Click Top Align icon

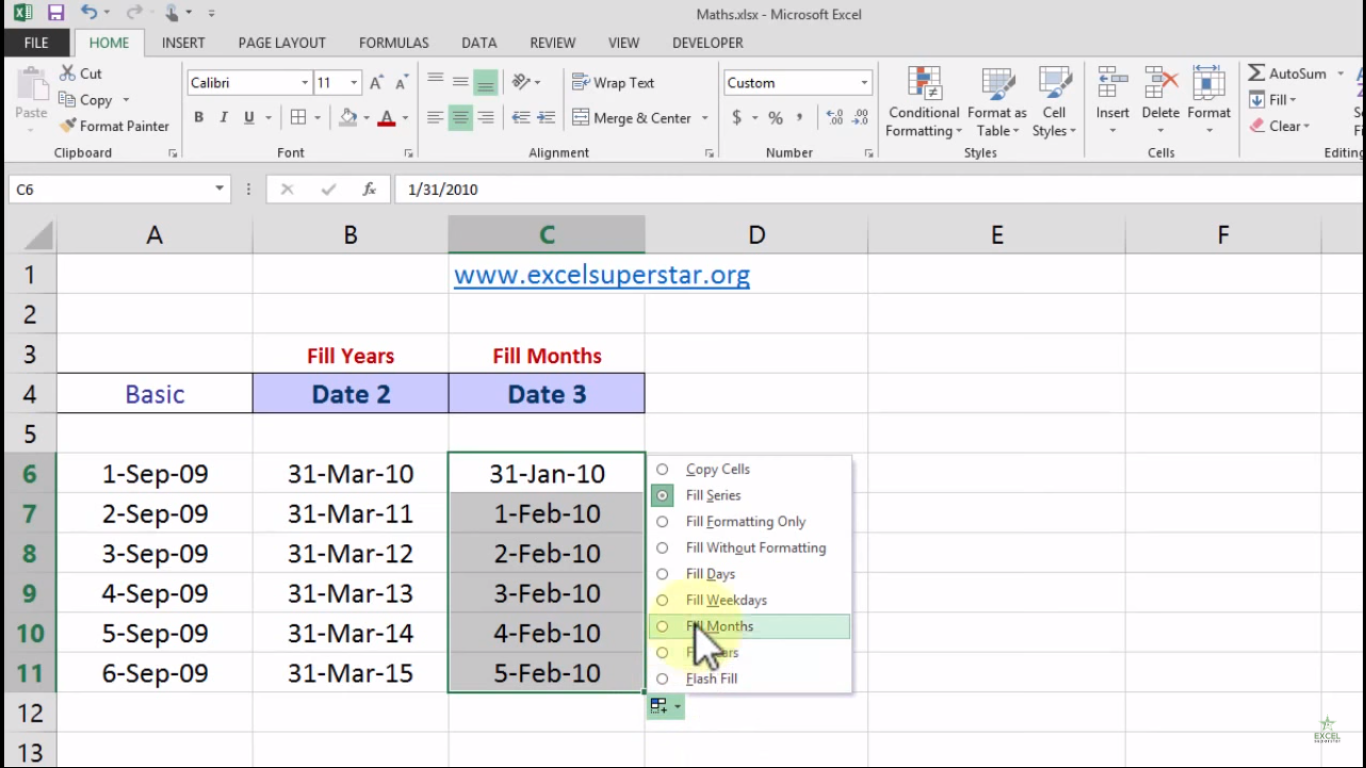(435, 82)
